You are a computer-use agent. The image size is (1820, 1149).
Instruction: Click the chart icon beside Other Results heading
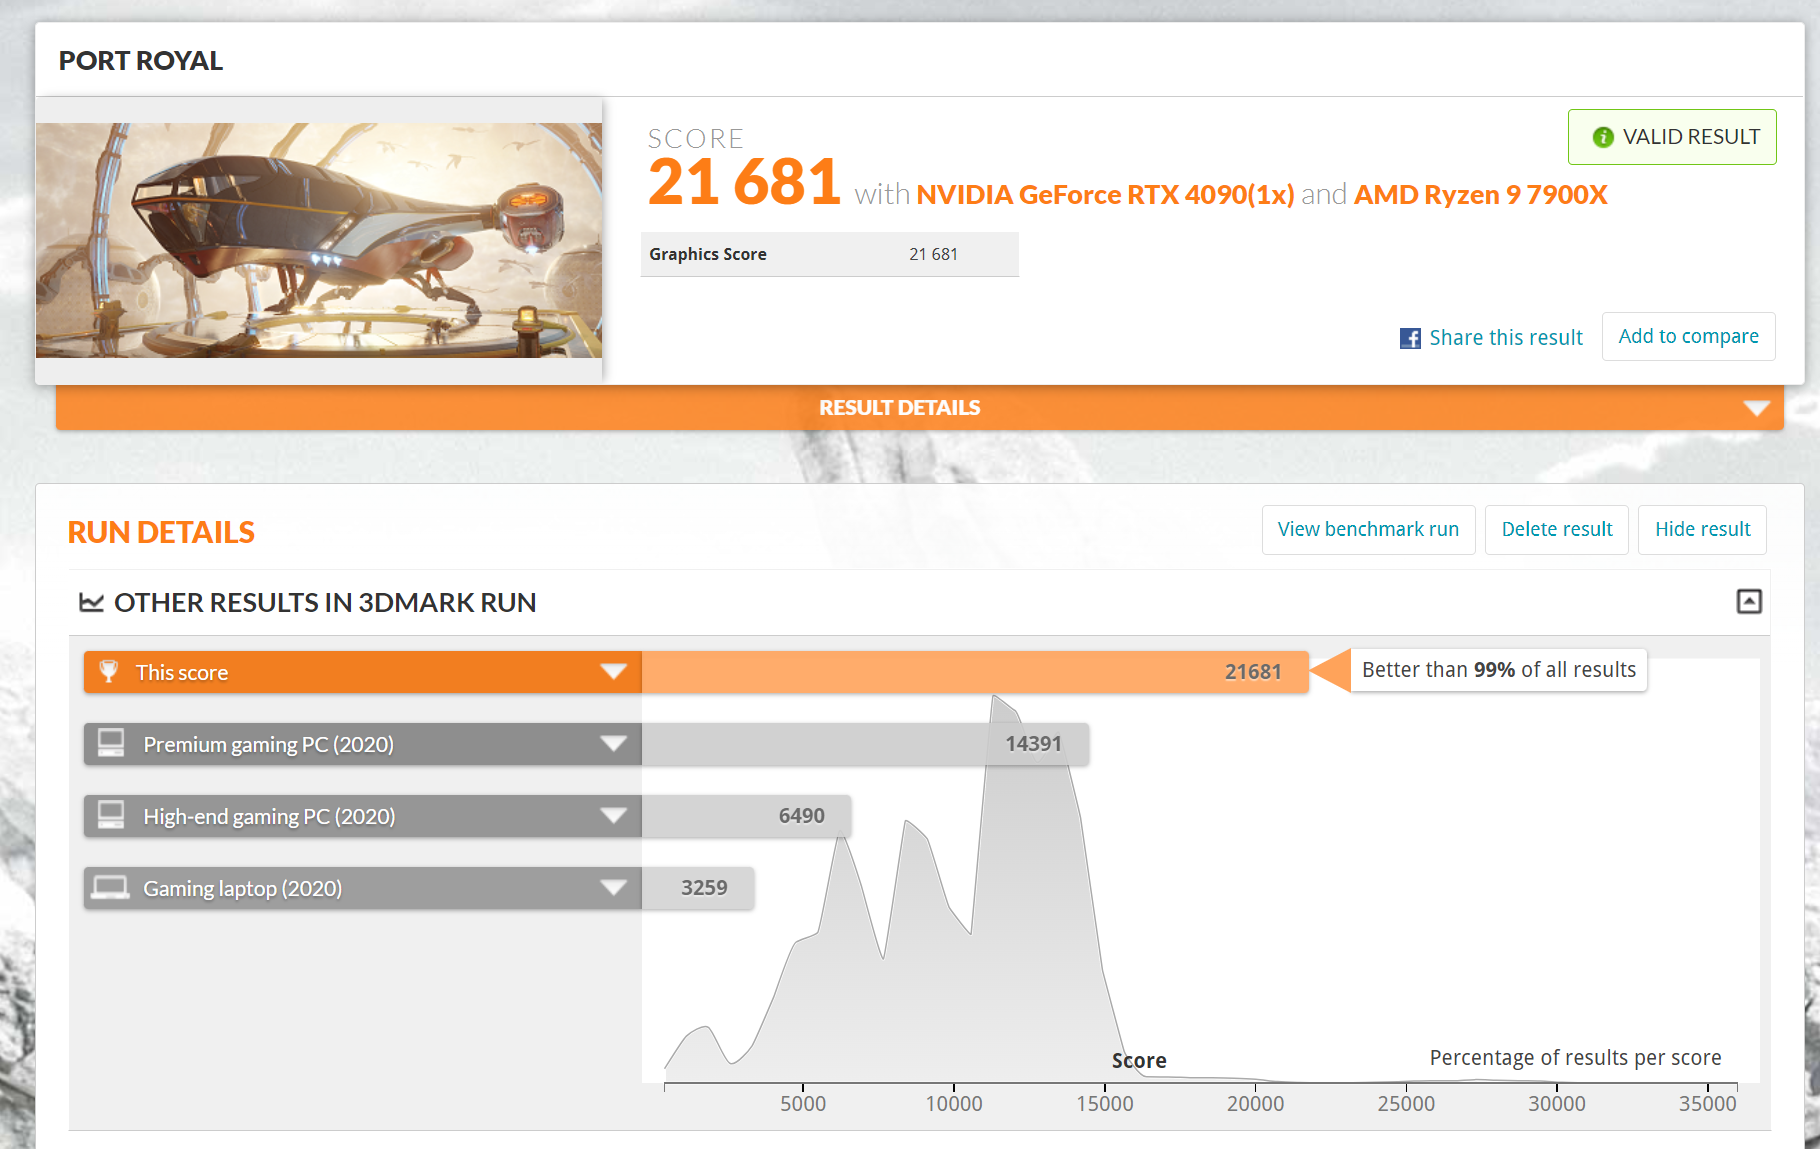pos(92,602)
